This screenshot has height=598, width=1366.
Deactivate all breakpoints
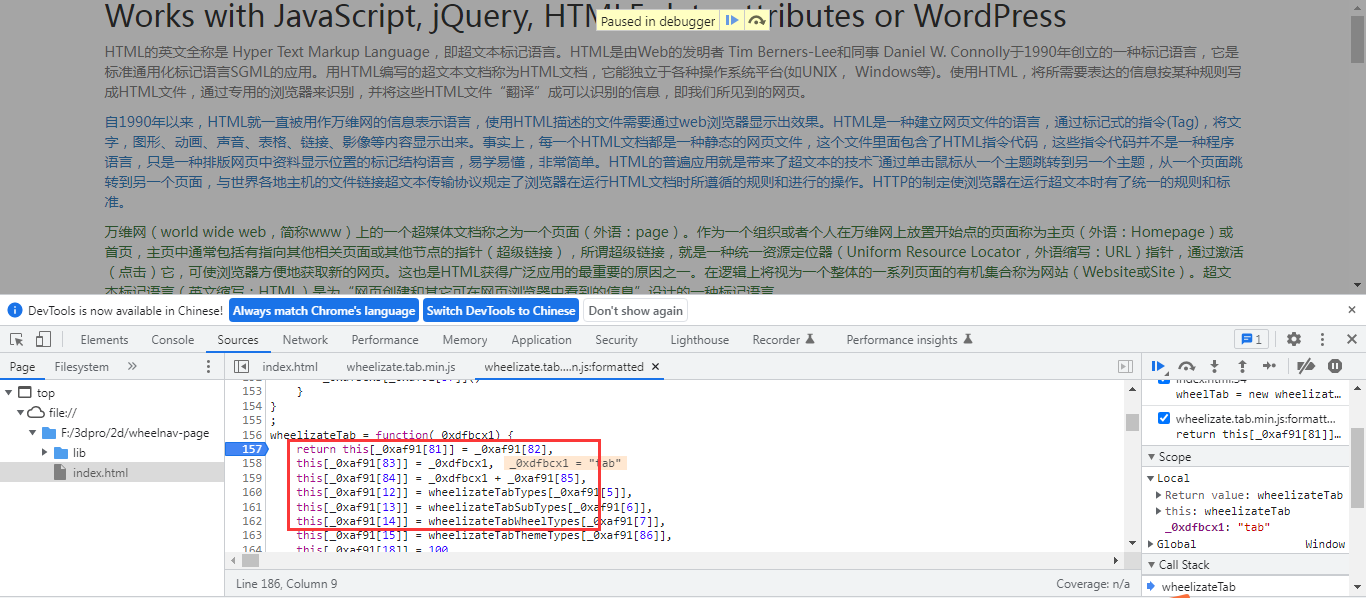pos(1305,367)
